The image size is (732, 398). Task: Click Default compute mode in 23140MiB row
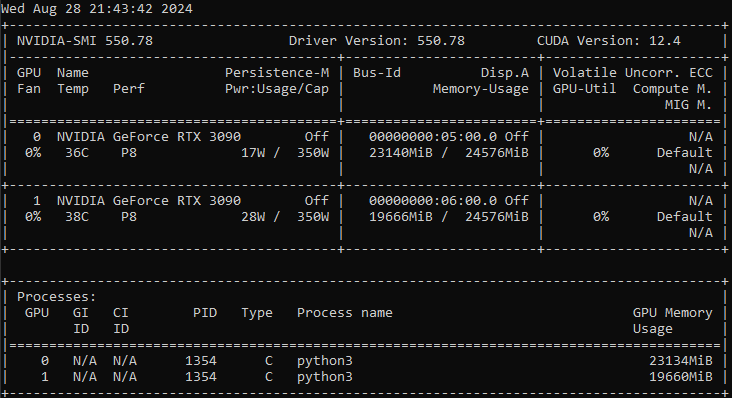(685, 153)
